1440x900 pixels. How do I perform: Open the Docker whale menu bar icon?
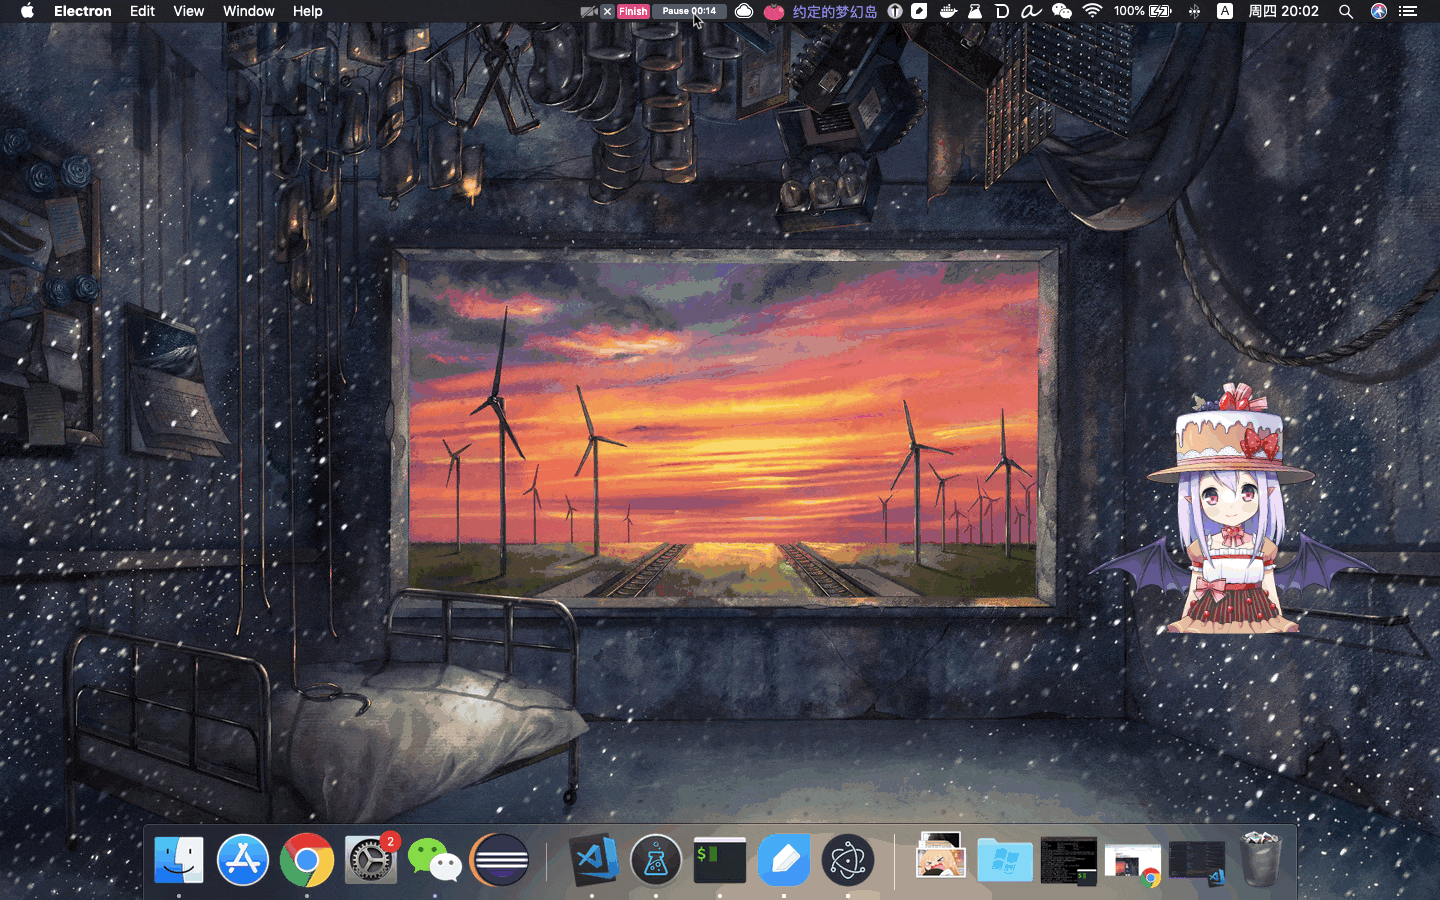point(948,11)
